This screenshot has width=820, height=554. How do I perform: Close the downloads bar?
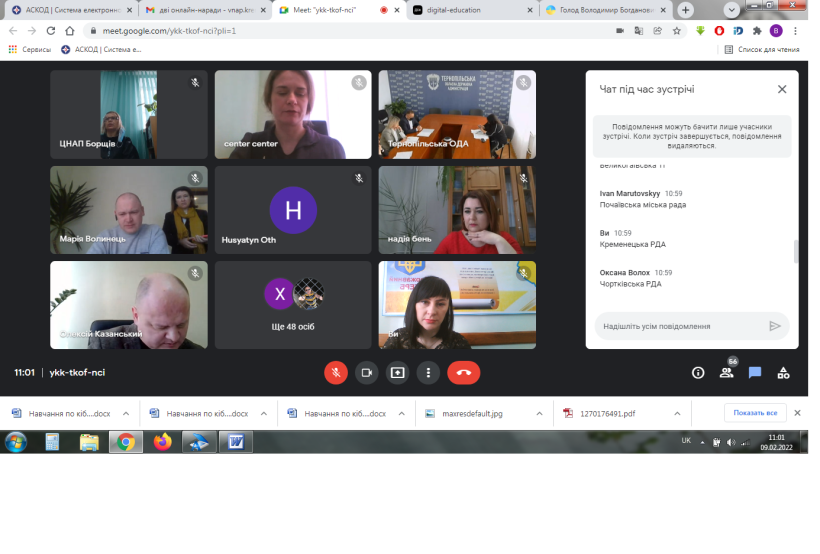[x=797, y=413]
